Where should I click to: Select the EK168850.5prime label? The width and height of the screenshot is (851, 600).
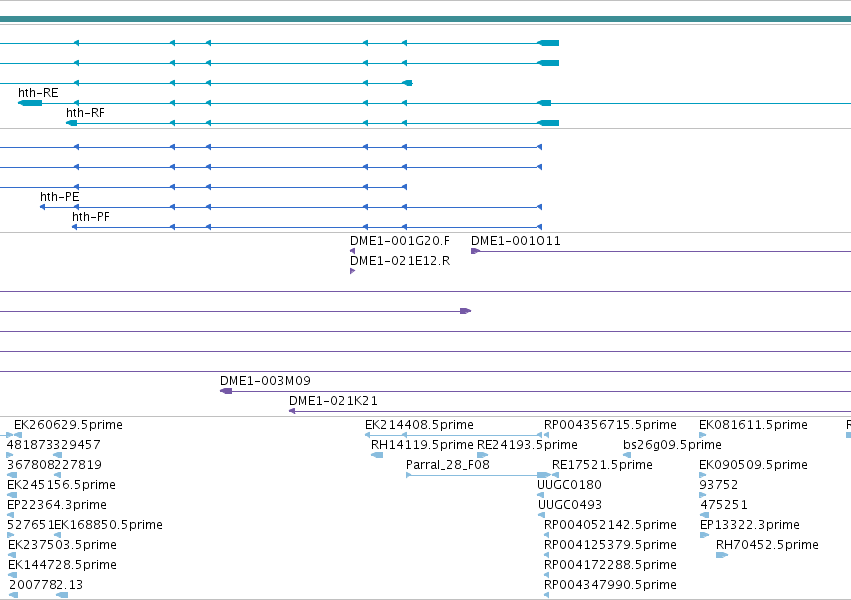point(109,525)
